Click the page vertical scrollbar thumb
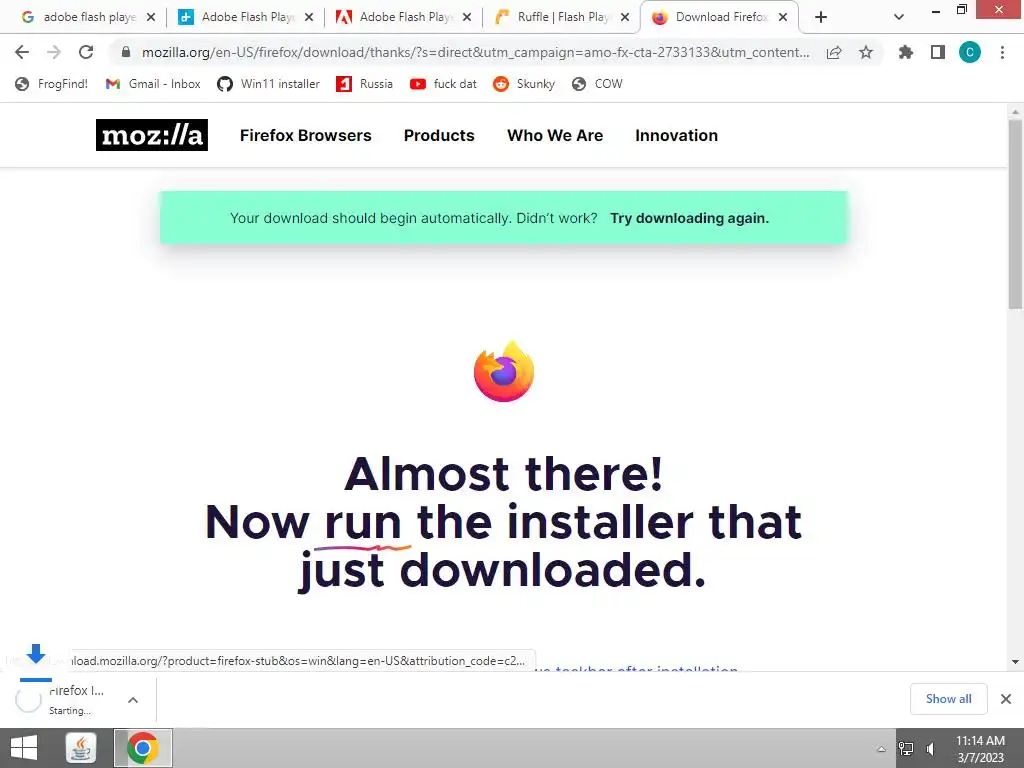 coord(1015,214)
